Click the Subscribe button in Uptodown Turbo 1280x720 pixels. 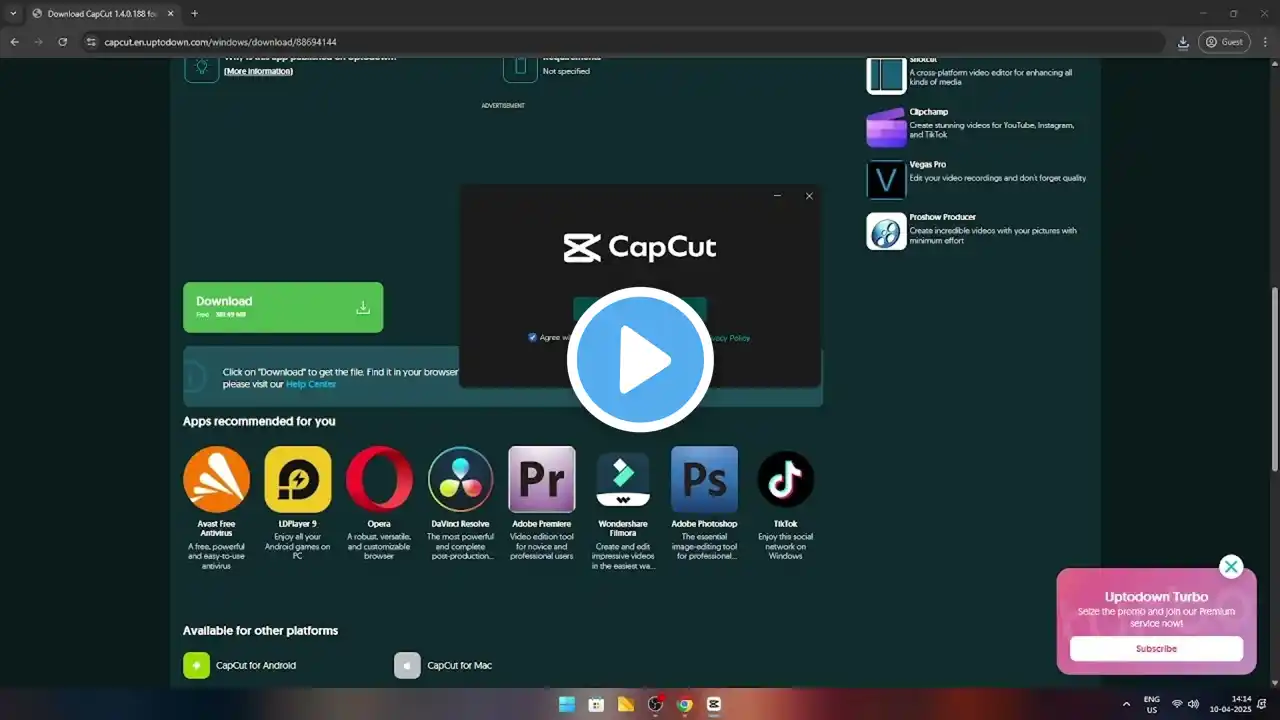1156,649
